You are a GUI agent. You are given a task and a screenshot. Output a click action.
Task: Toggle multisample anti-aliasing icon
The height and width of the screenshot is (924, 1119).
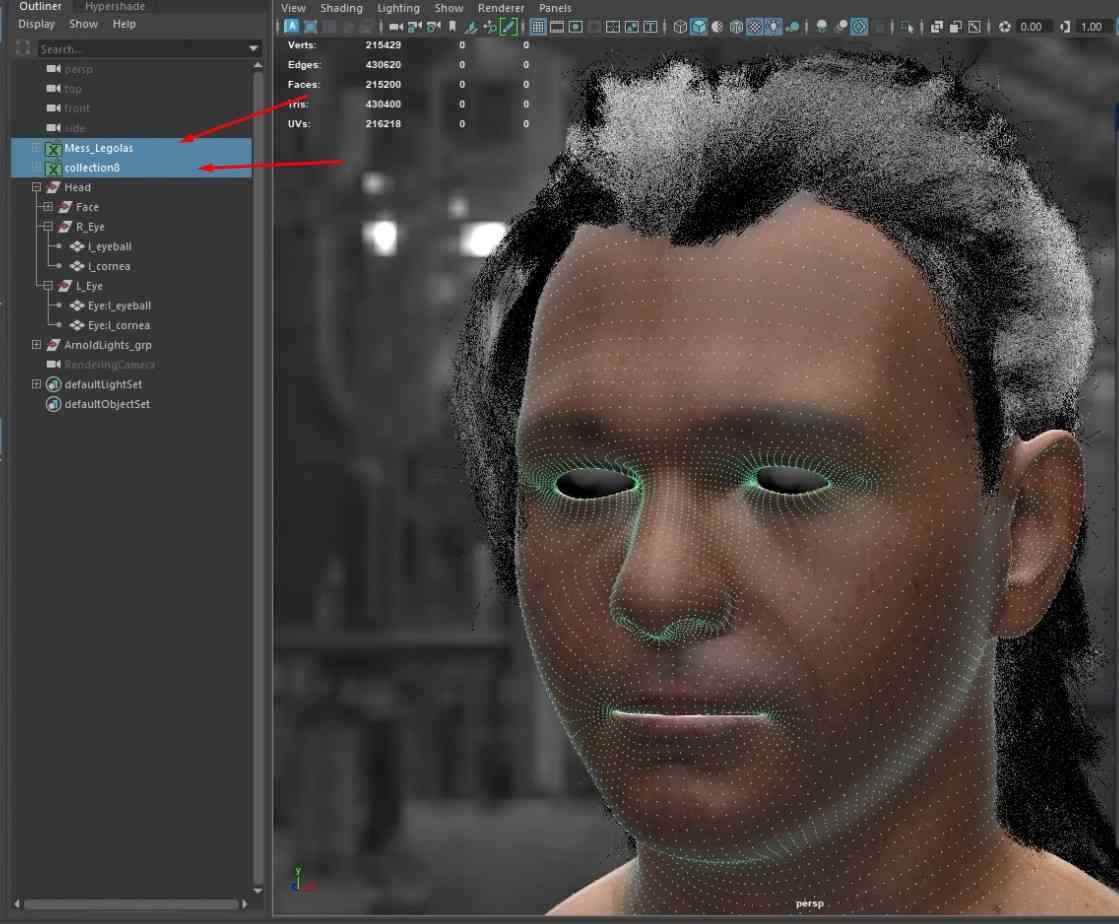point(859,26)
